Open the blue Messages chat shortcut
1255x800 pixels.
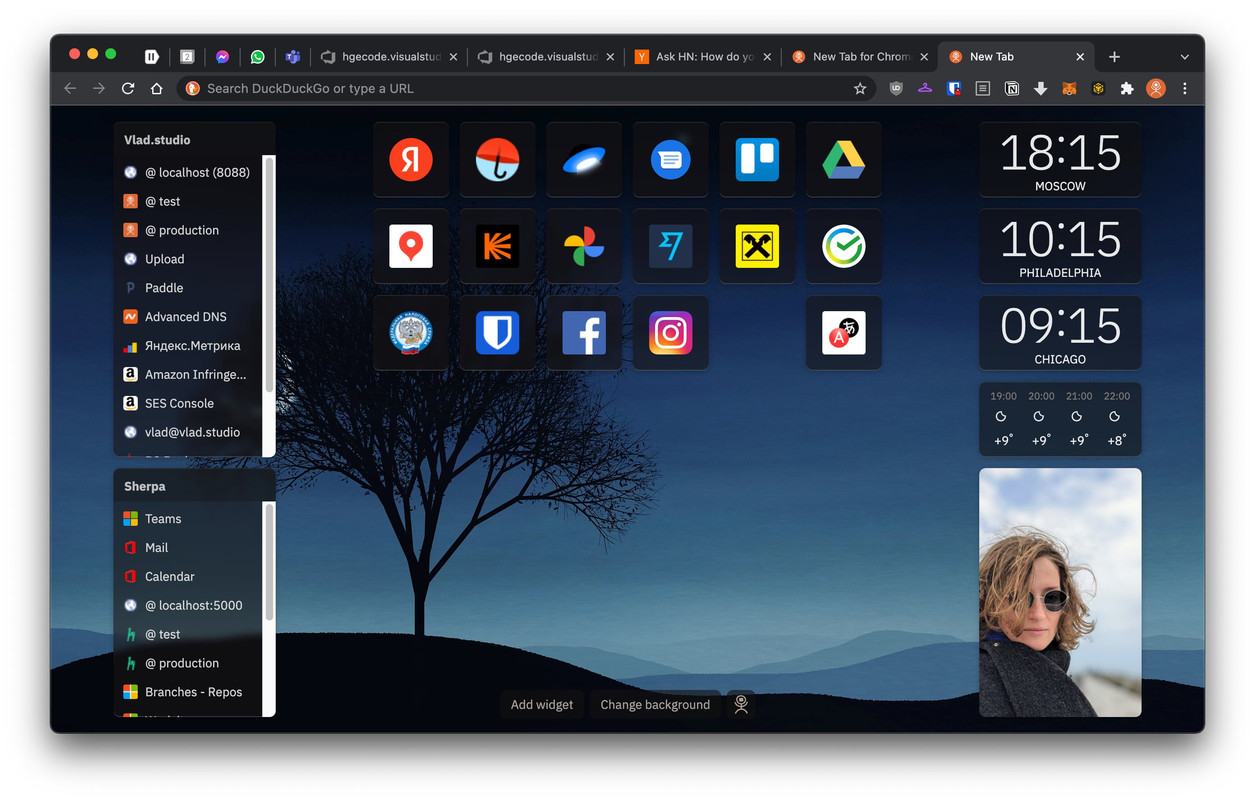coord(671,159)
